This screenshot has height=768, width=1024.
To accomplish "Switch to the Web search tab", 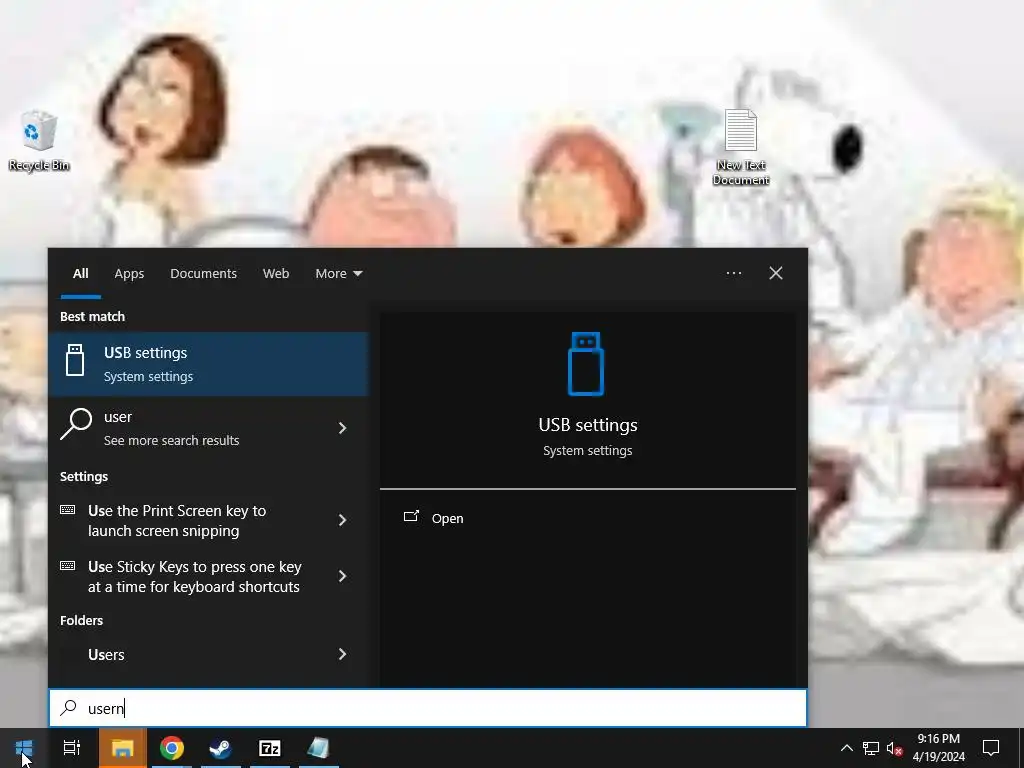I will (276, 274).
